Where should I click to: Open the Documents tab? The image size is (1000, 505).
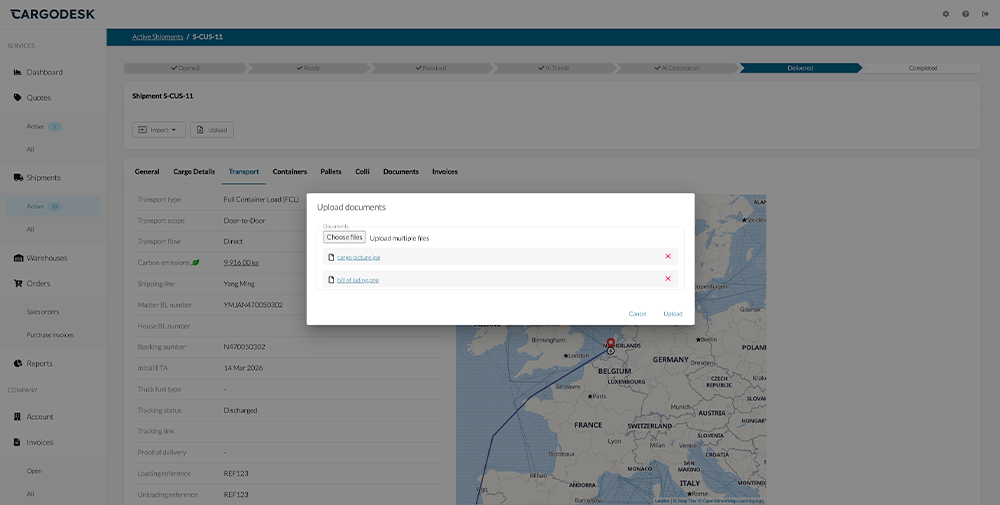[x=401, y=172]
